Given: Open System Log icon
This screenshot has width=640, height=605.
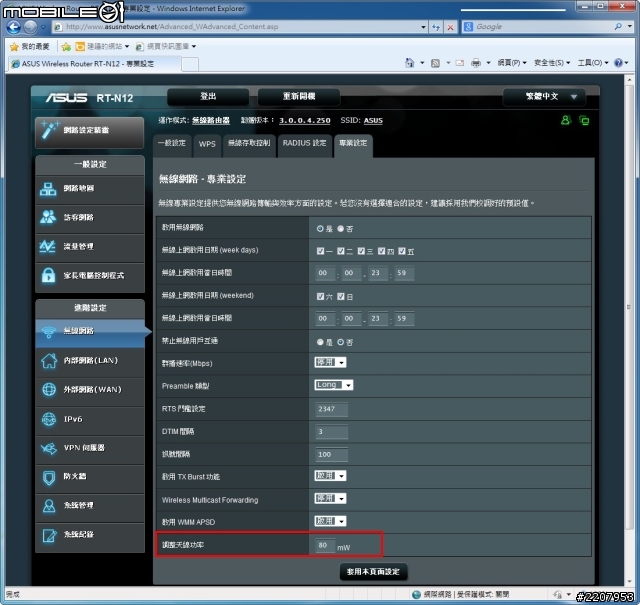Looking at the screenshot, I should (x=49, y=535).
